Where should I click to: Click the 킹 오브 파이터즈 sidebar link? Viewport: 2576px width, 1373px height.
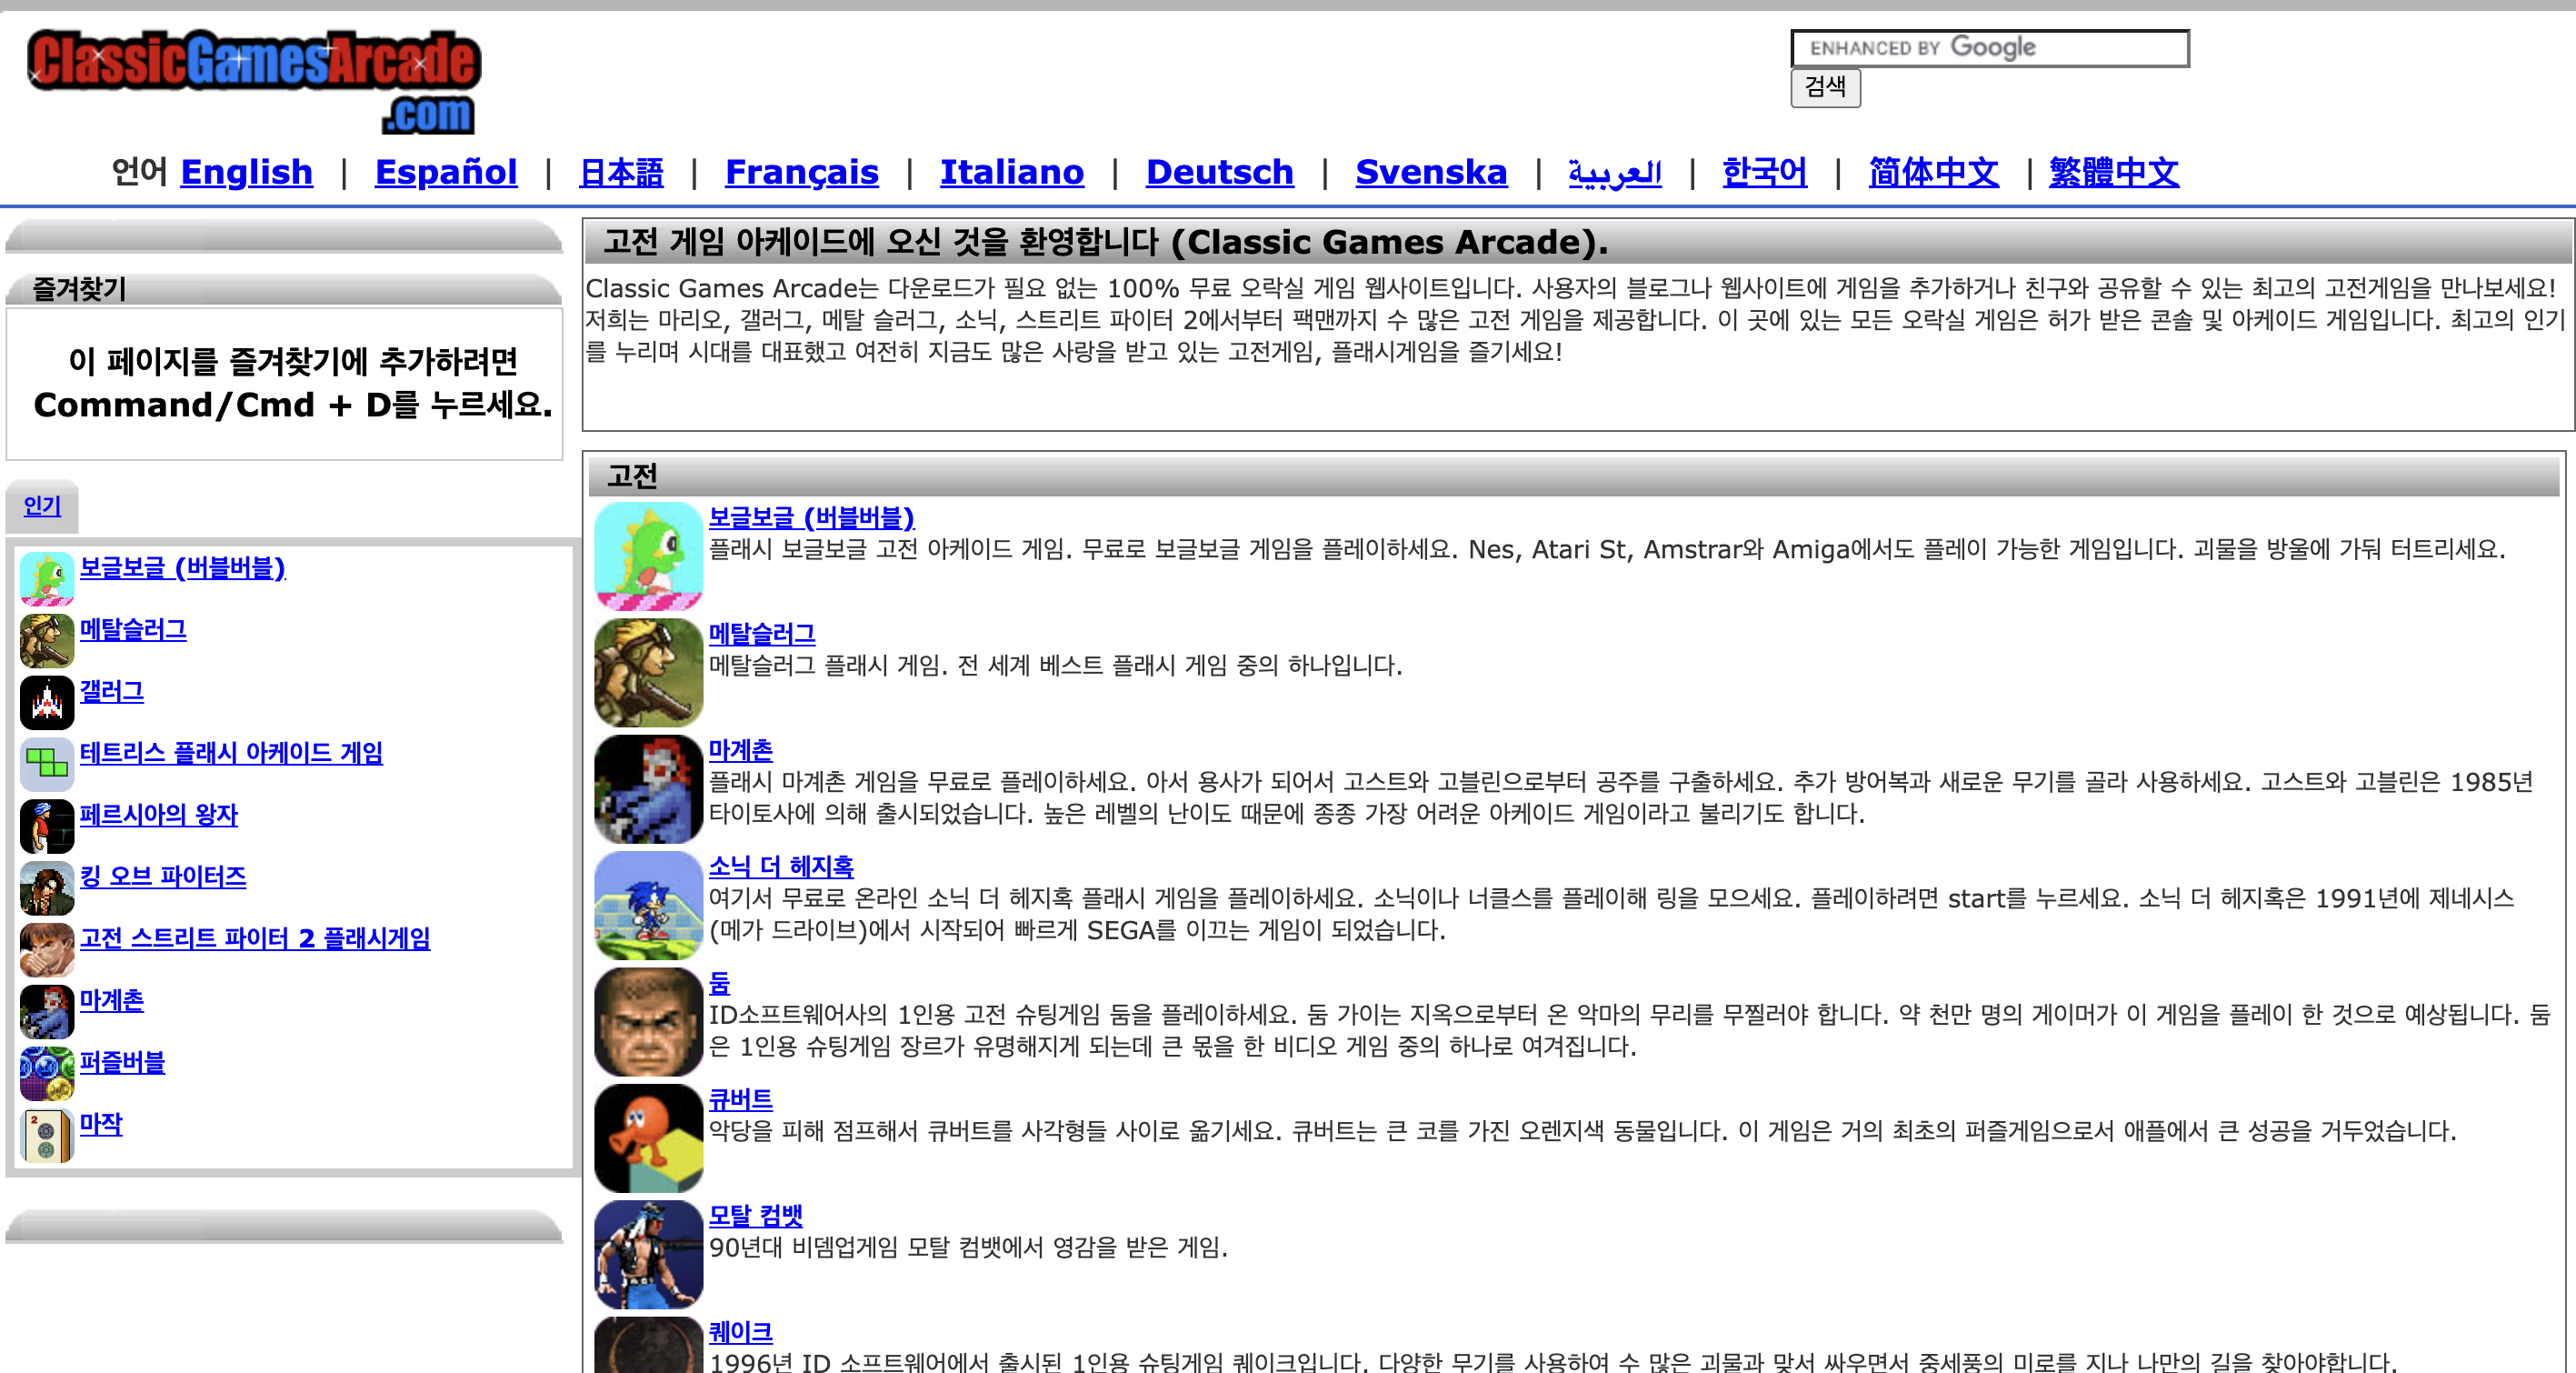[x=162, y=877]
